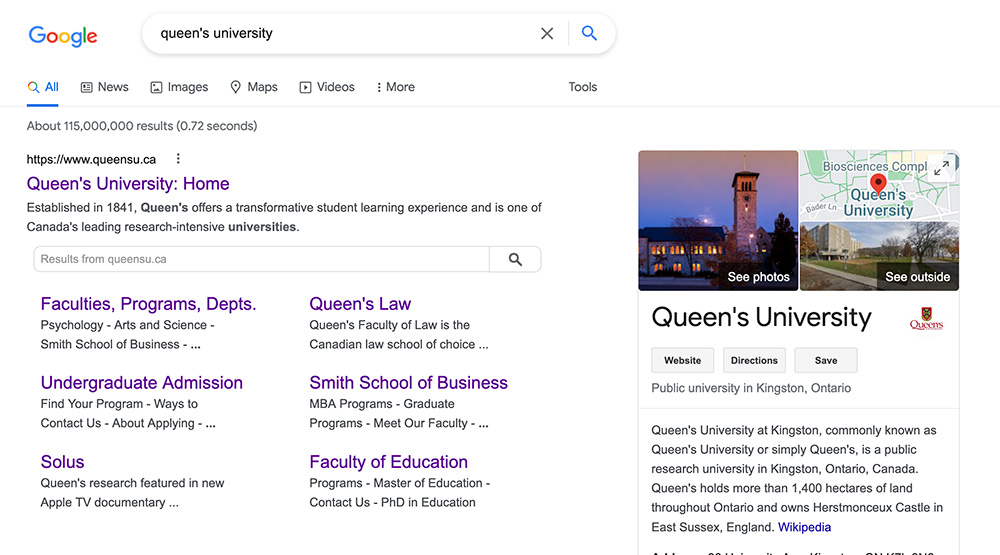1000x555 pixels.
Task: Switch to the Videos tab
Action: 327,87
